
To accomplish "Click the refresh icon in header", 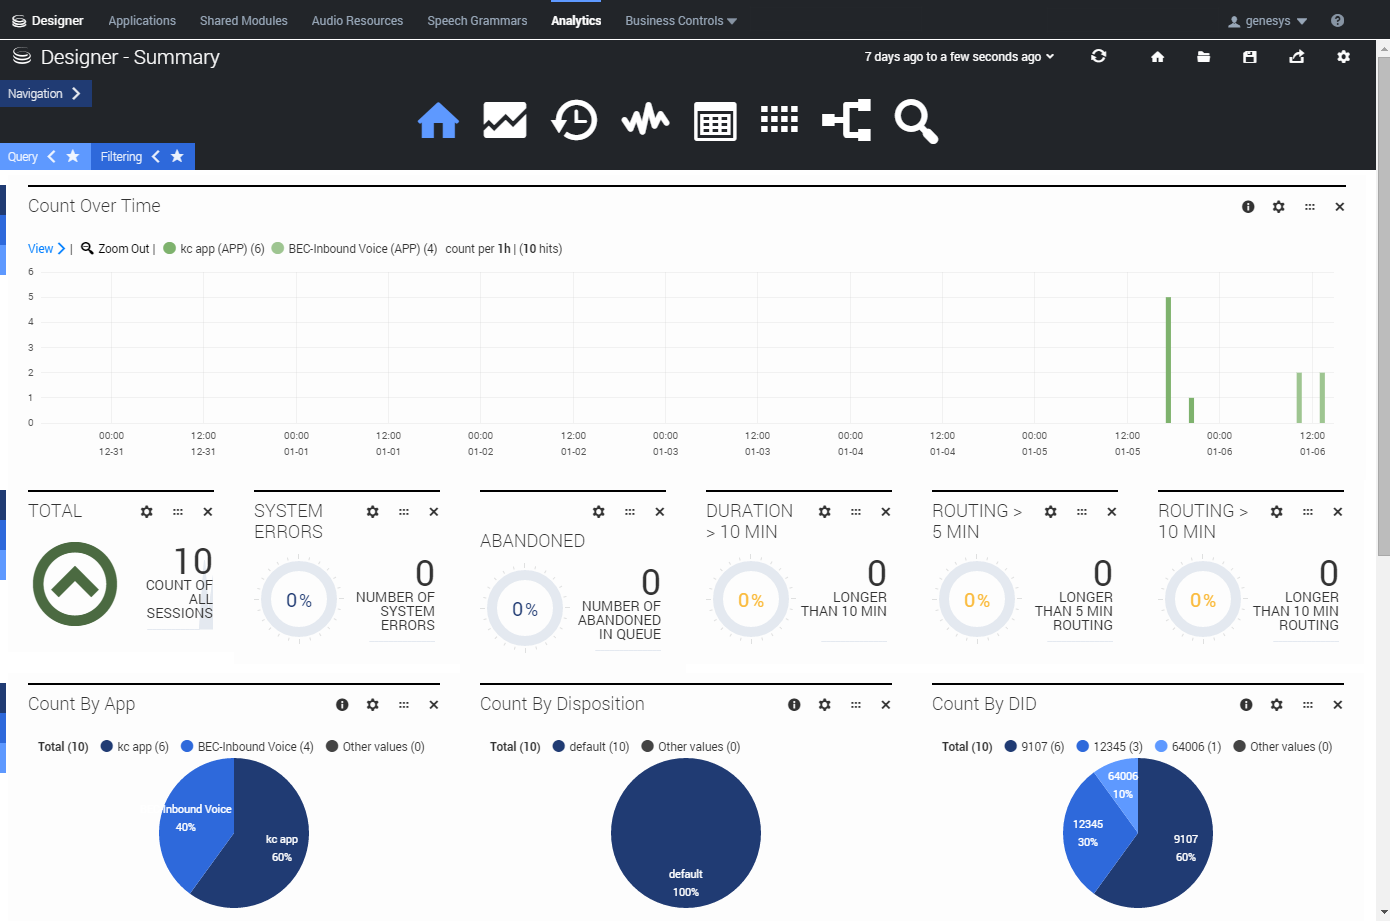I will pyautogui.click(x=1098, y=56).
